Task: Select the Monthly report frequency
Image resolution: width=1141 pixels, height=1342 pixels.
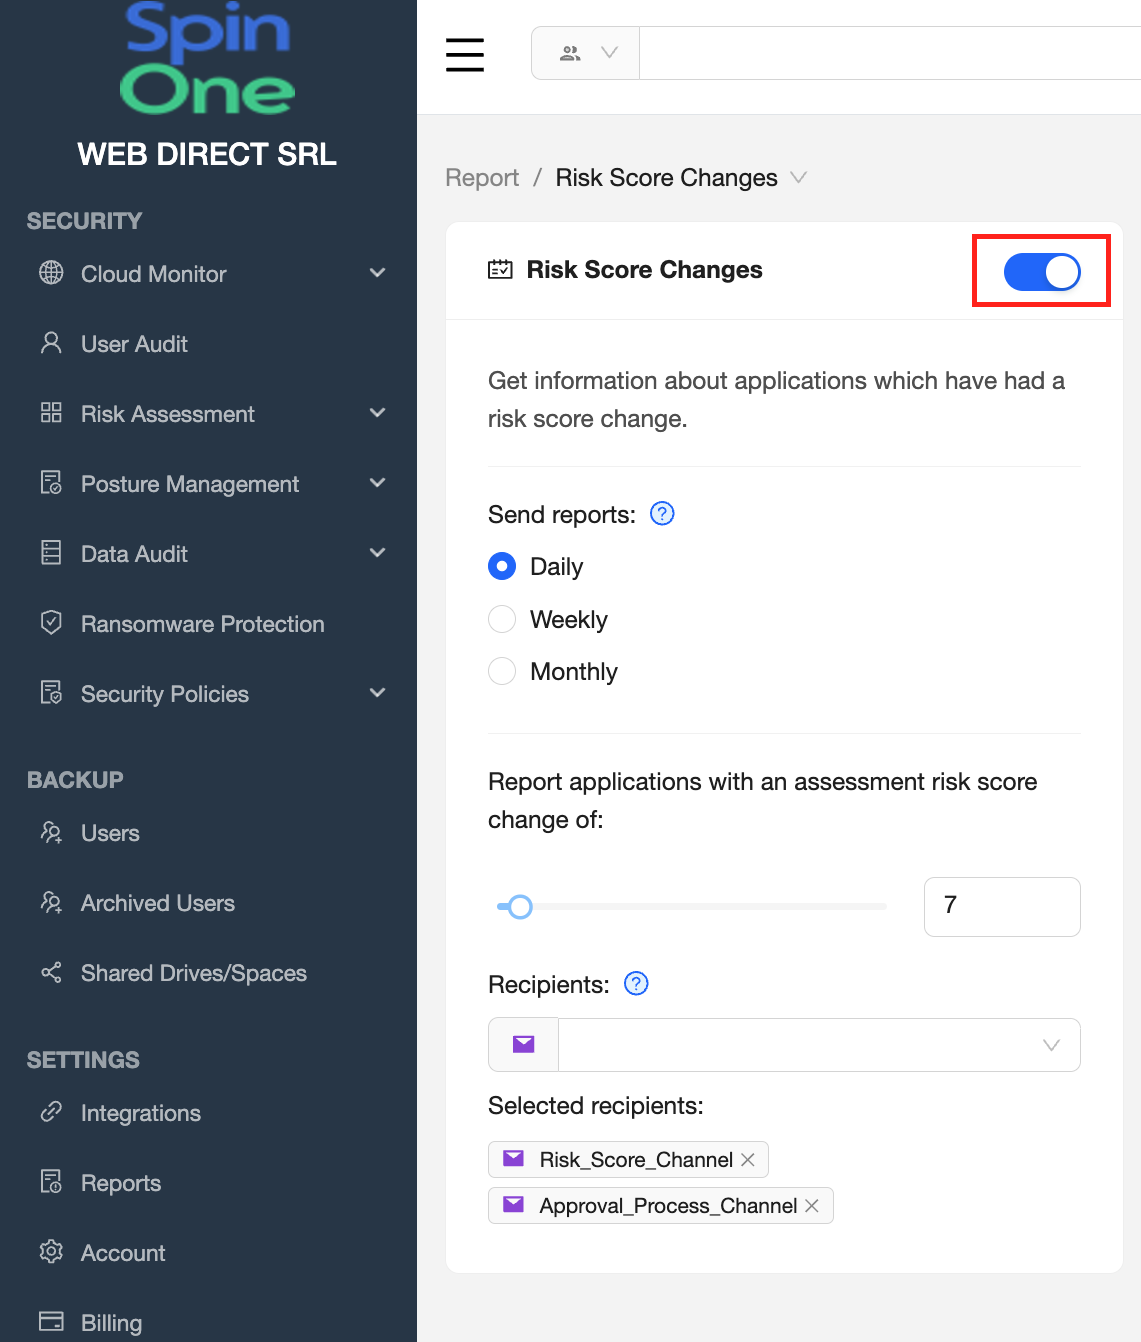Action: 502,671
